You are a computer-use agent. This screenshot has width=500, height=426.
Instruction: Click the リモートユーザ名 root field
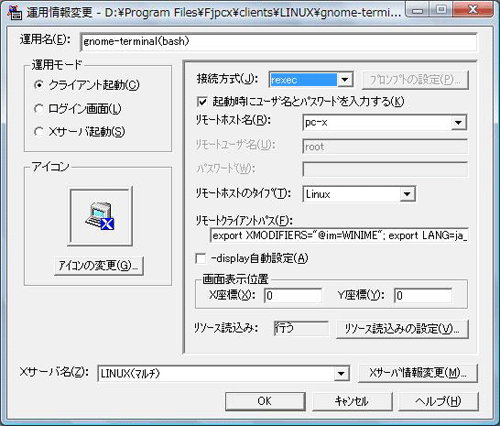385,147
